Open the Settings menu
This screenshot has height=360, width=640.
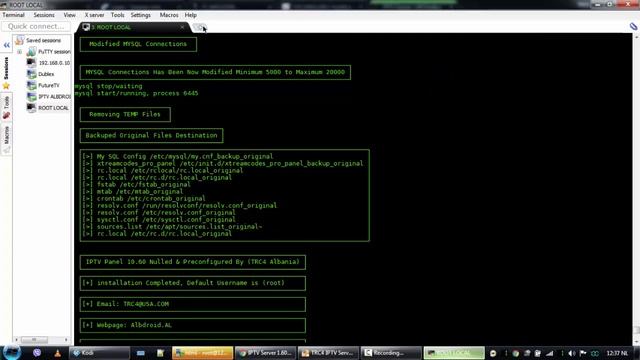(140, 15)
